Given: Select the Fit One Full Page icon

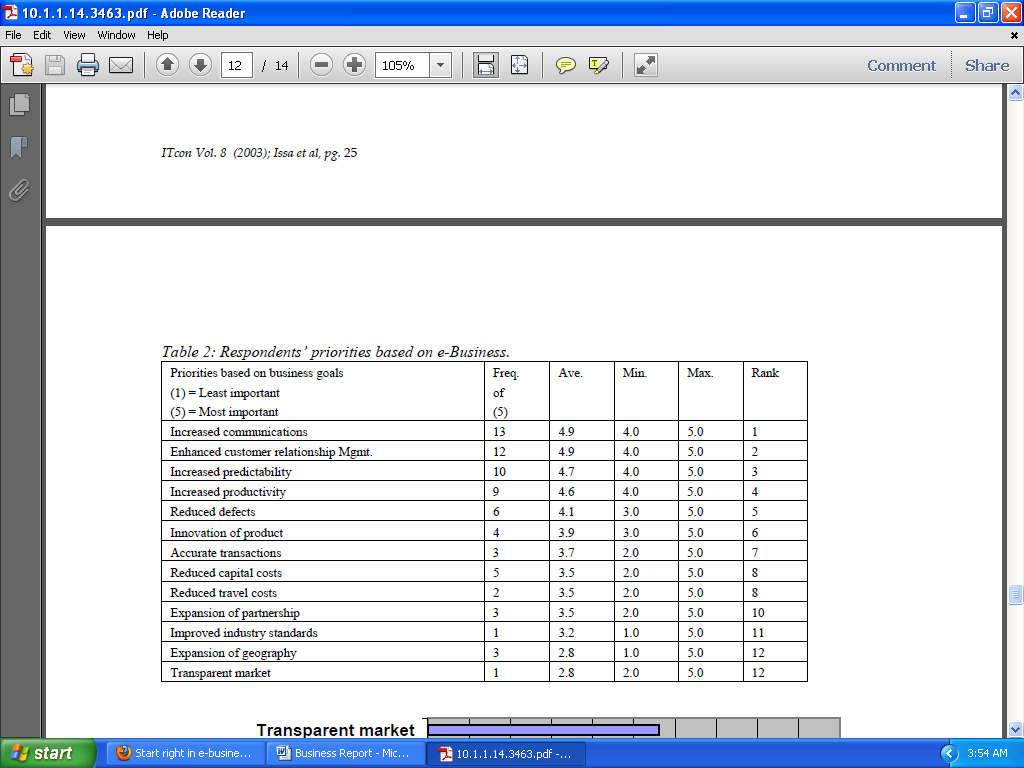Looking at the screenshot, I should click(519, 66).
